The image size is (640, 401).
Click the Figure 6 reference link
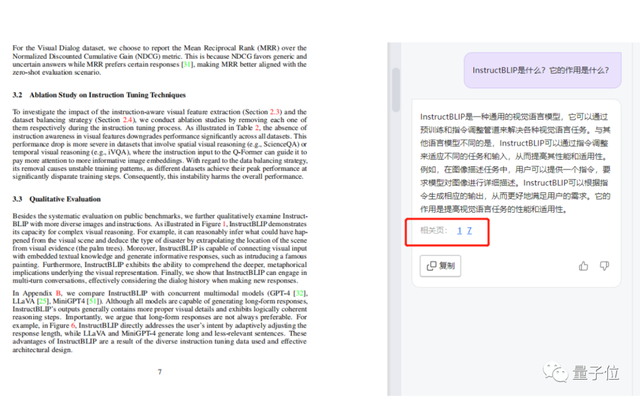pyautogui.click(x=73, y=325)
